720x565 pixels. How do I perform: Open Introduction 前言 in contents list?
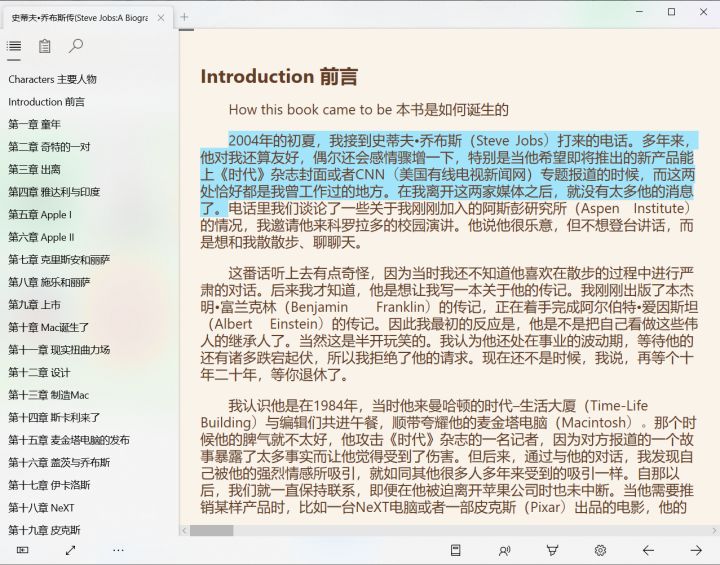pyautogui.click(x=46, y=102)
